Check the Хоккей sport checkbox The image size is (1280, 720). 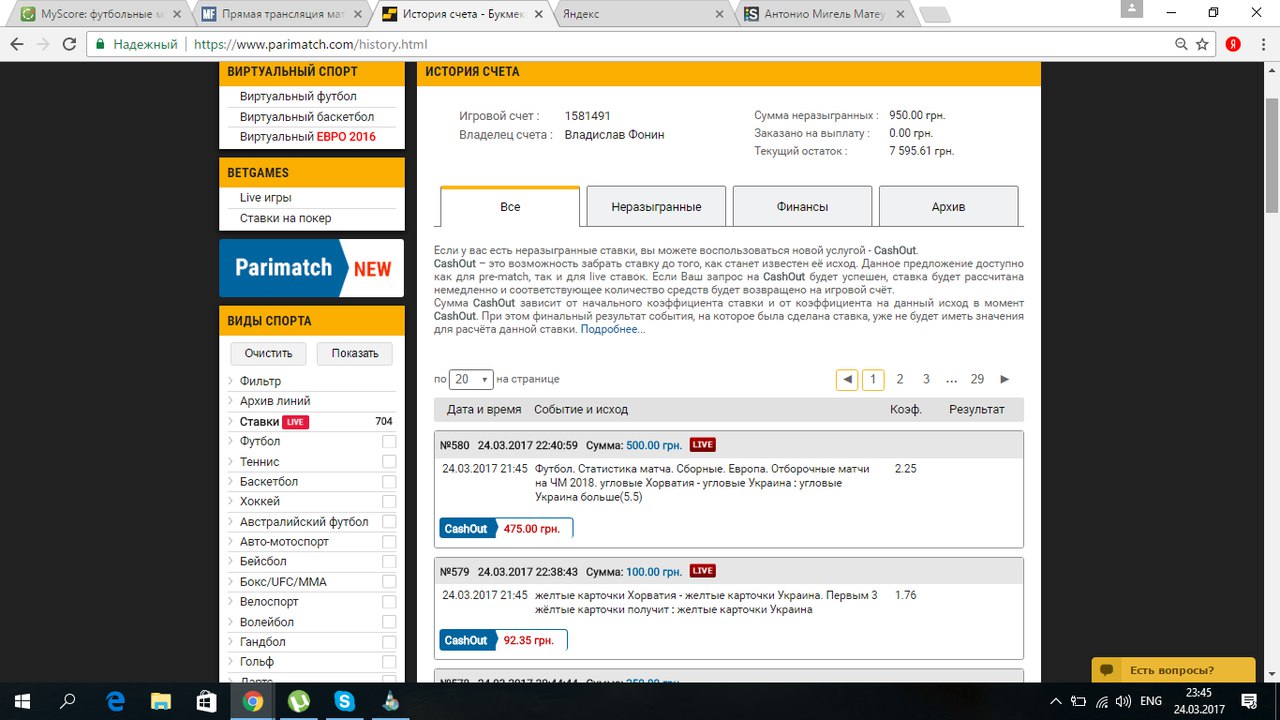389,501
